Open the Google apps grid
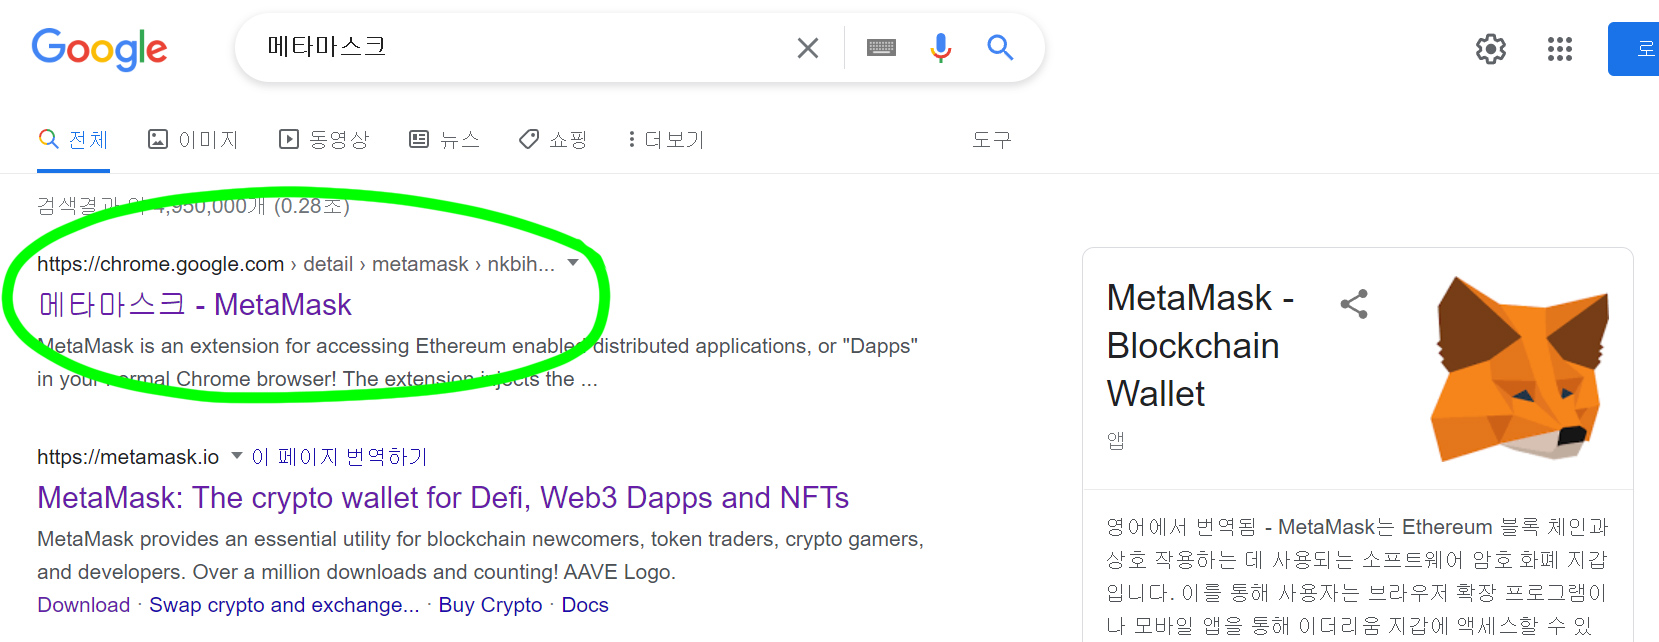This screenshot has width=1659, height=642. (x=1560, y=49)
